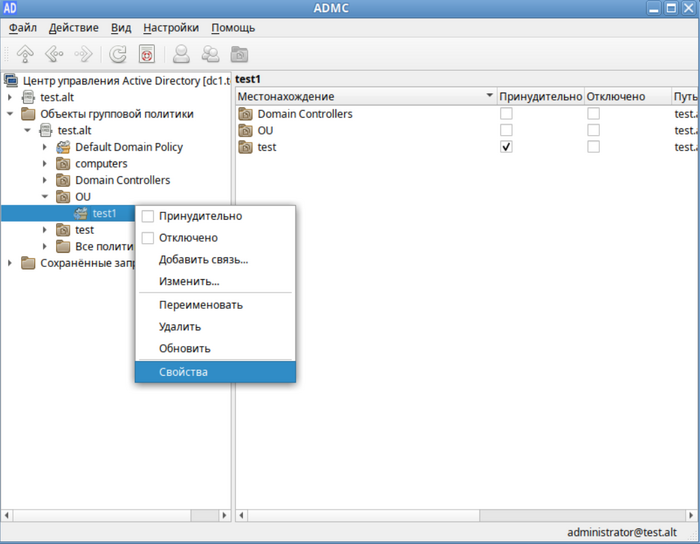Select test1 policy in tree

(x=104, y=213)
